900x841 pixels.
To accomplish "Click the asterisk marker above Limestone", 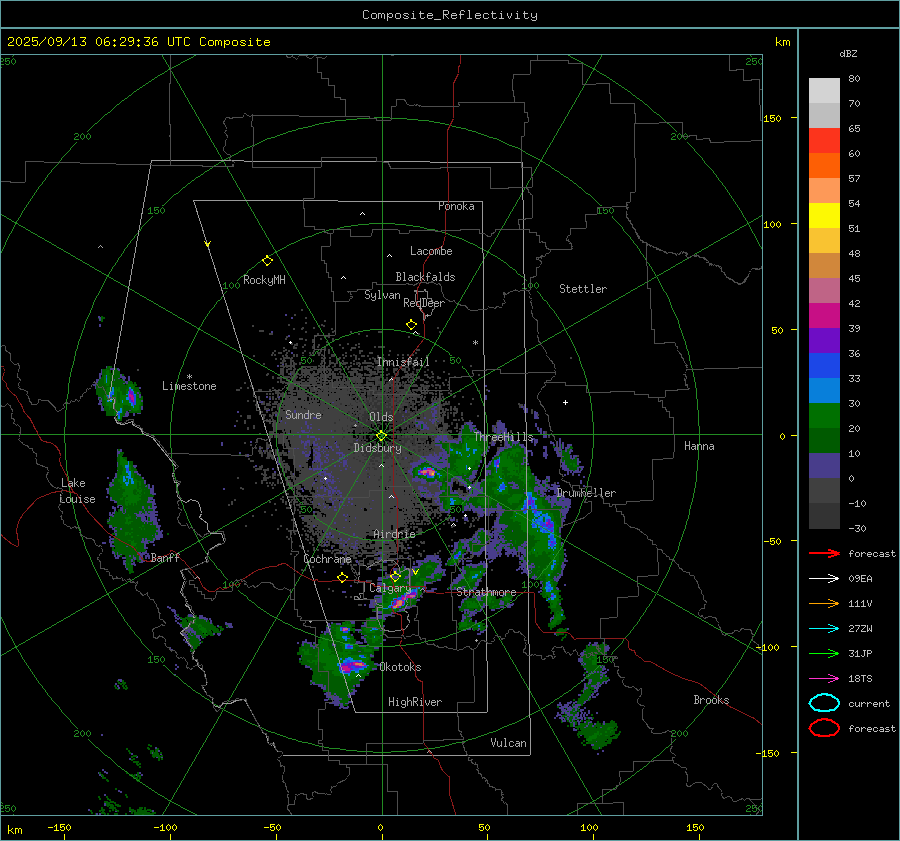I will [189, 377].
